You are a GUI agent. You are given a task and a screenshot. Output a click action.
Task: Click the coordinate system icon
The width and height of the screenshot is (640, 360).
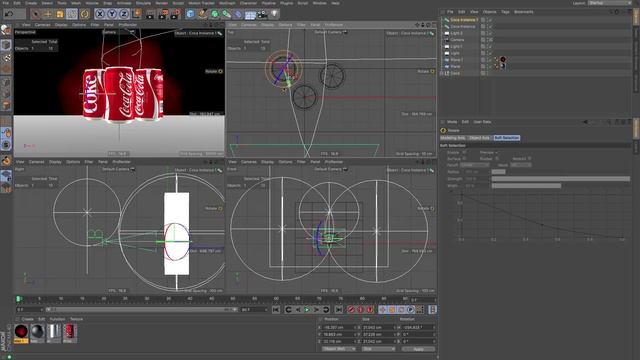pyautogui.click(x=136, y=14)
